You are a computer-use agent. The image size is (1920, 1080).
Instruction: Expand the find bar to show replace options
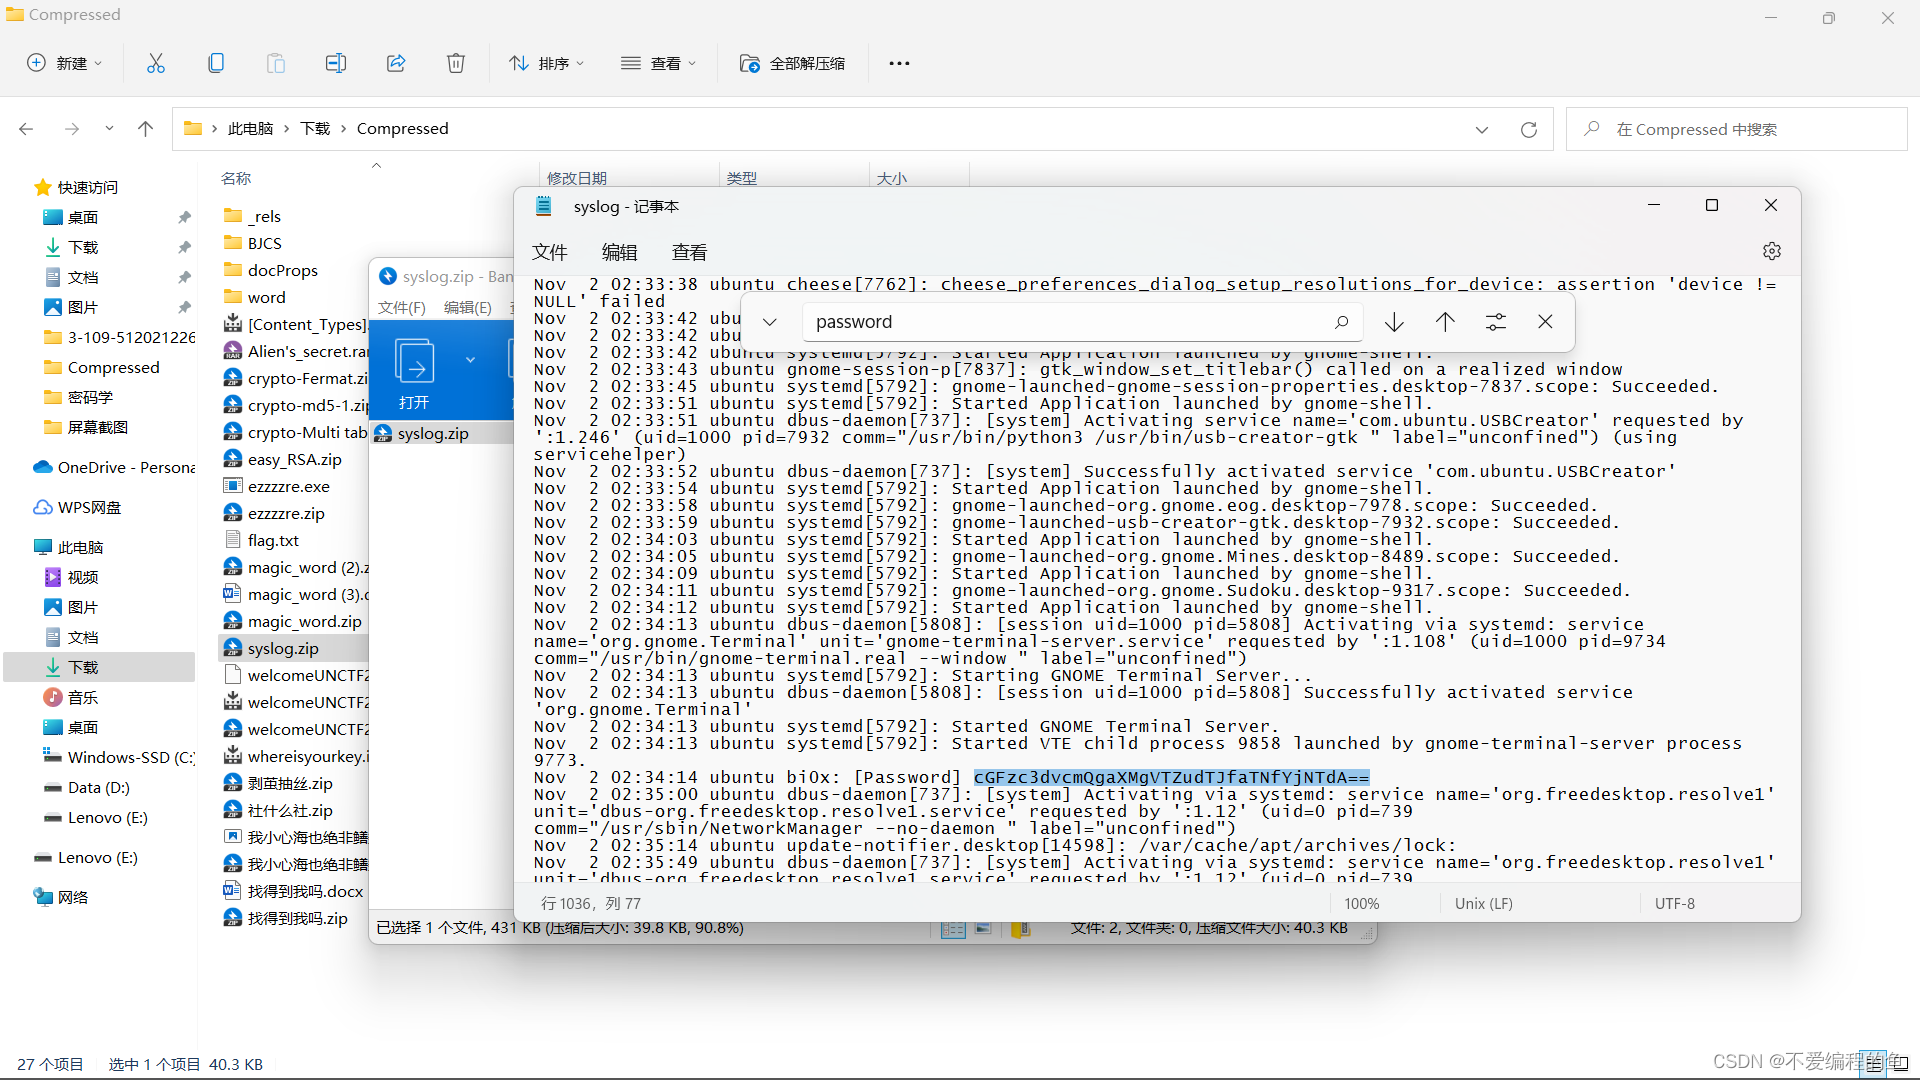[x=770, y=321]
